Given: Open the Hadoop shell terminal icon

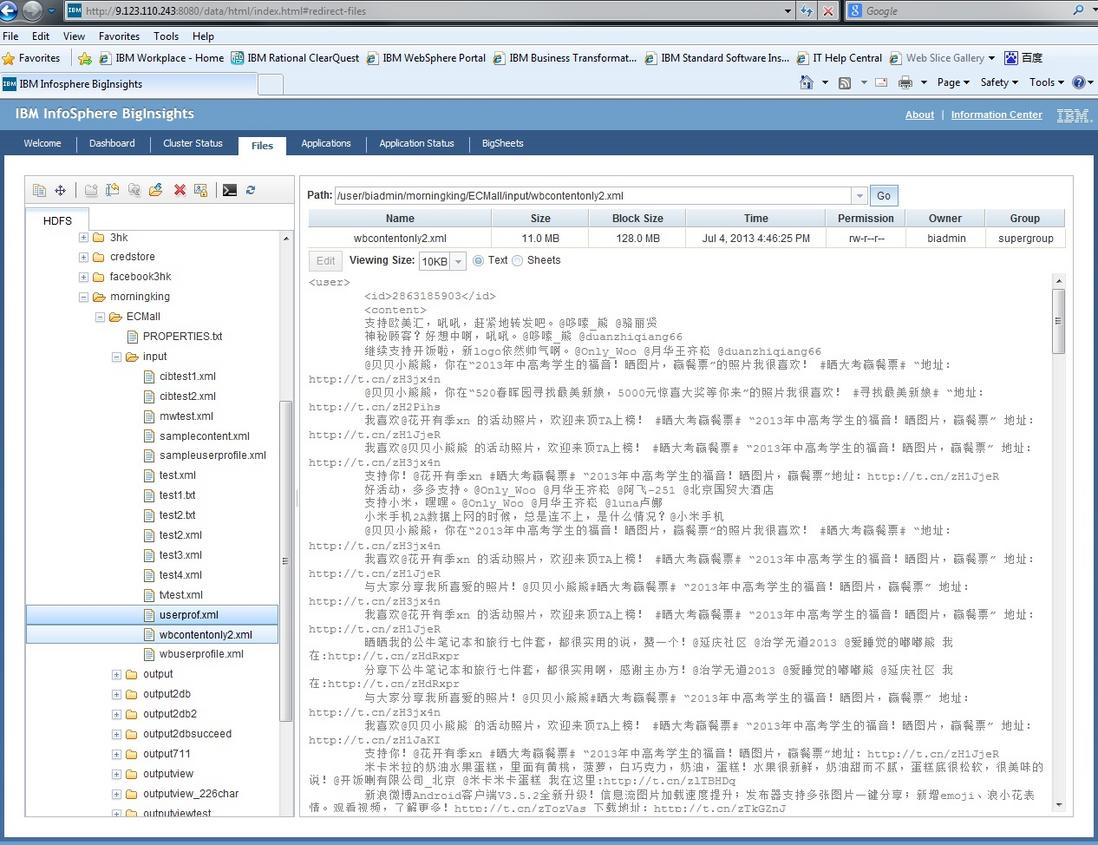Looking at the screenshot, I should tap(230, 190).
